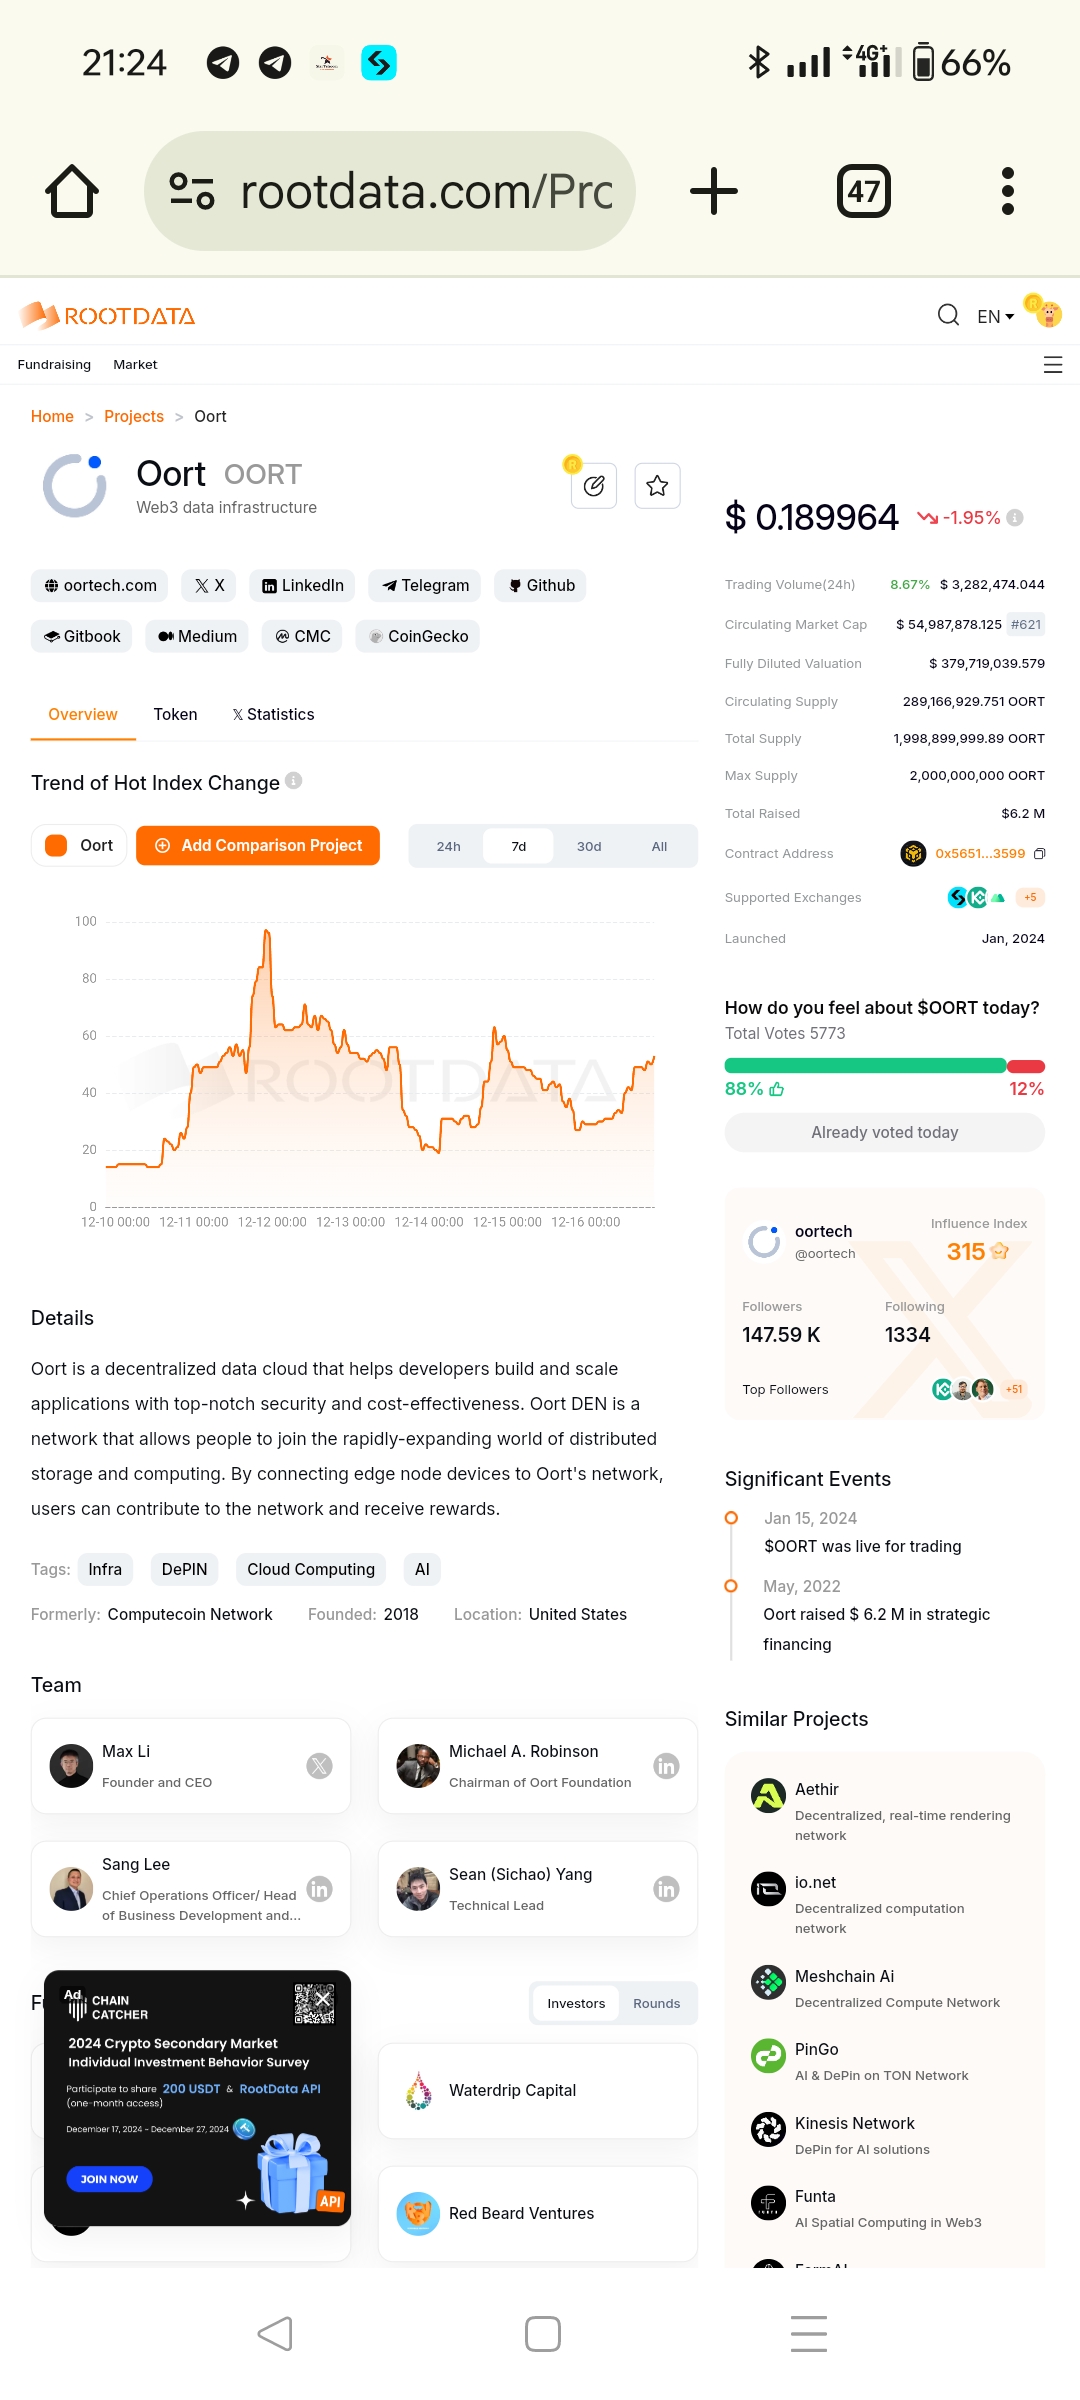
Task: Open the X Statistics tab
Action: tap(273, 714)
